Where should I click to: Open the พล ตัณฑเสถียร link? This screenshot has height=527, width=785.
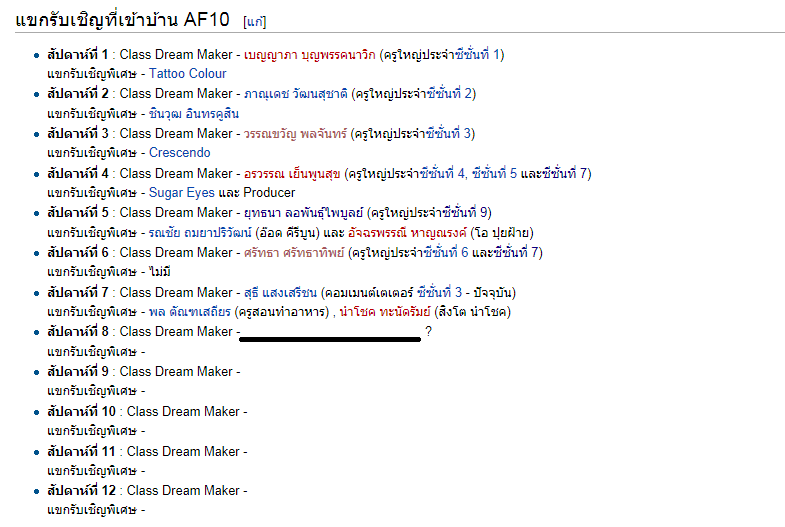[190, 312]
